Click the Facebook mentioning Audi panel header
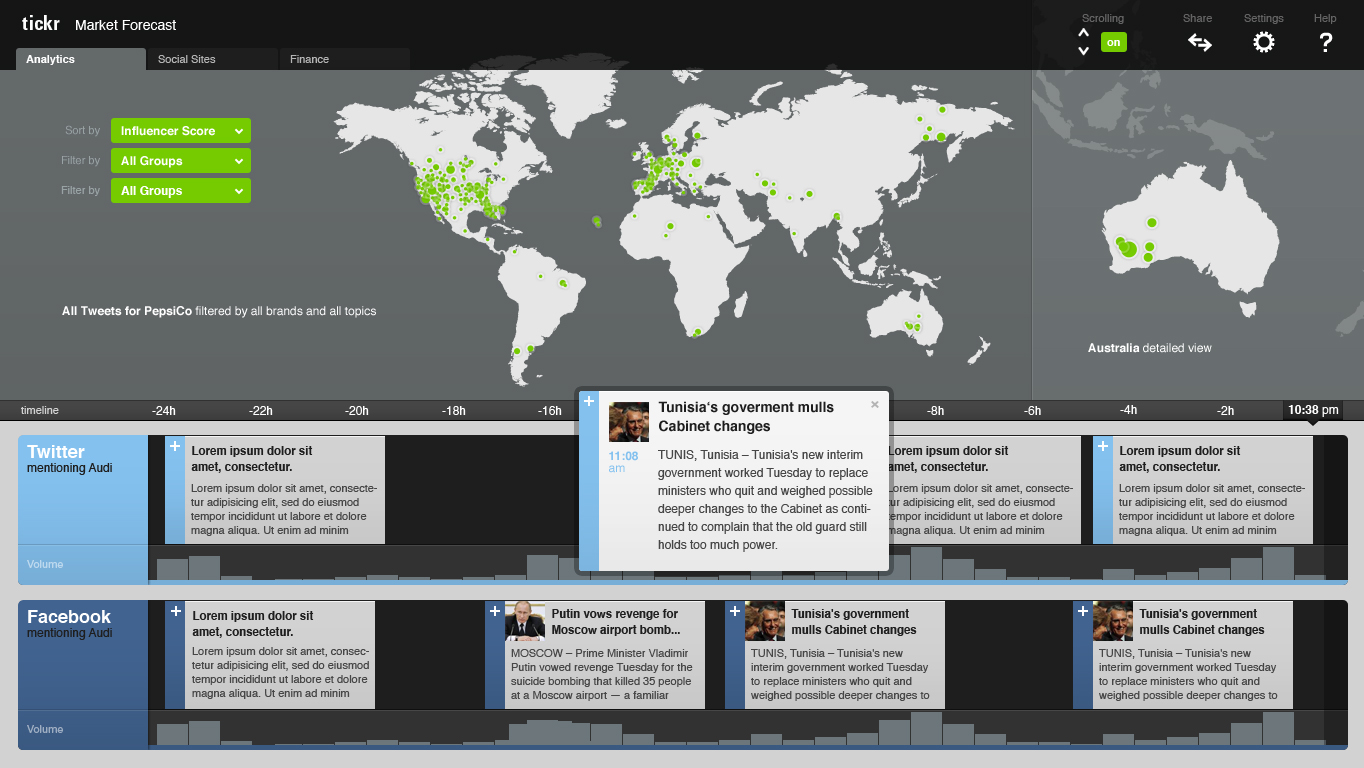Image resolution: width=1364 pixels, height=768 pixels. point(83,655)
